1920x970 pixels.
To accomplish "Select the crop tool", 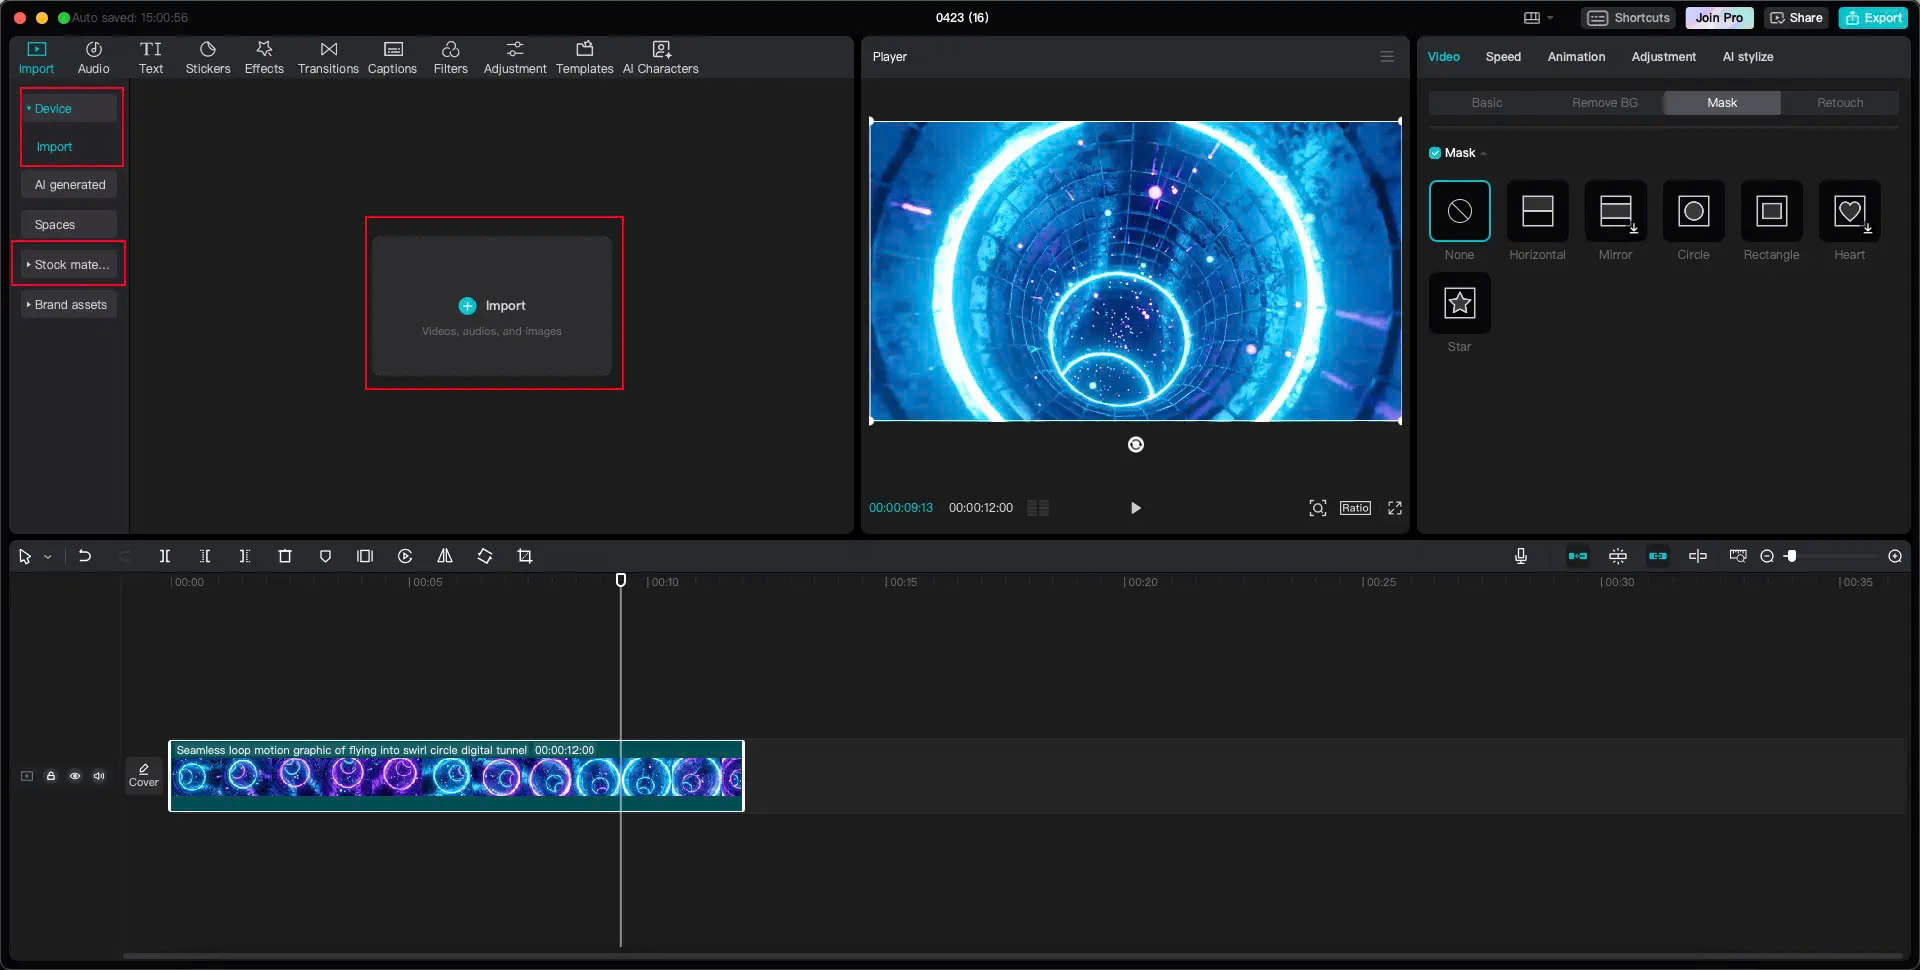I will (525, 556).
